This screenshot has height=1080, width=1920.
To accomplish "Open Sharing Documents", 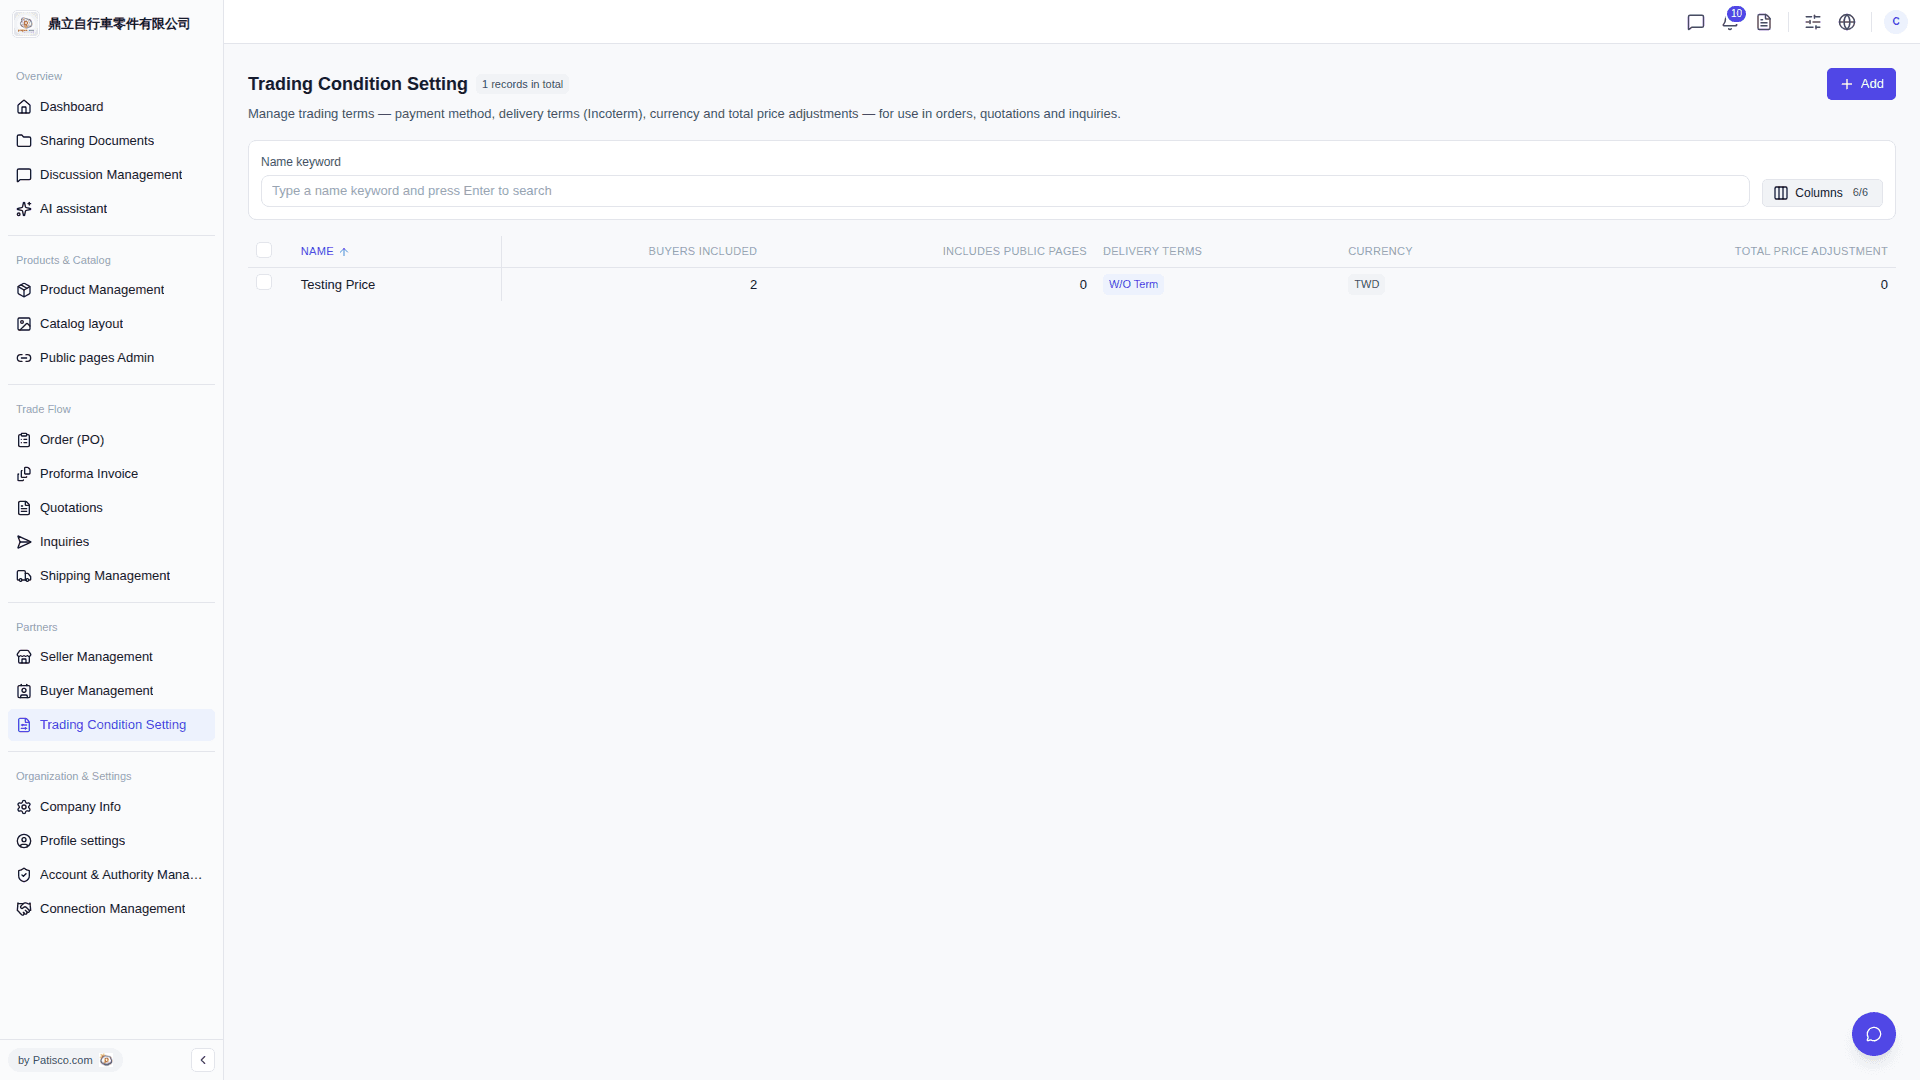I will (x=111, y=141).
